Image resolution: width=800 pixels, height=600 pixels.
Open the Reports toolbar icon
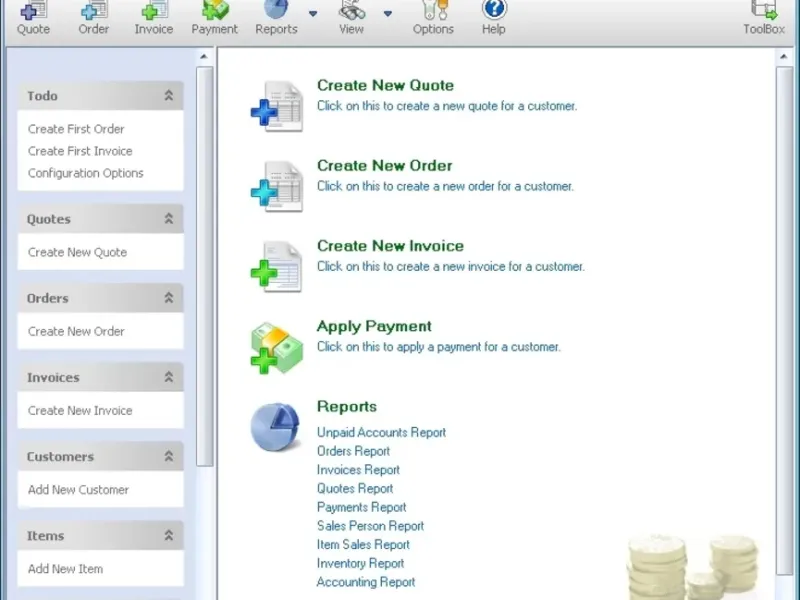pos(276,10)
